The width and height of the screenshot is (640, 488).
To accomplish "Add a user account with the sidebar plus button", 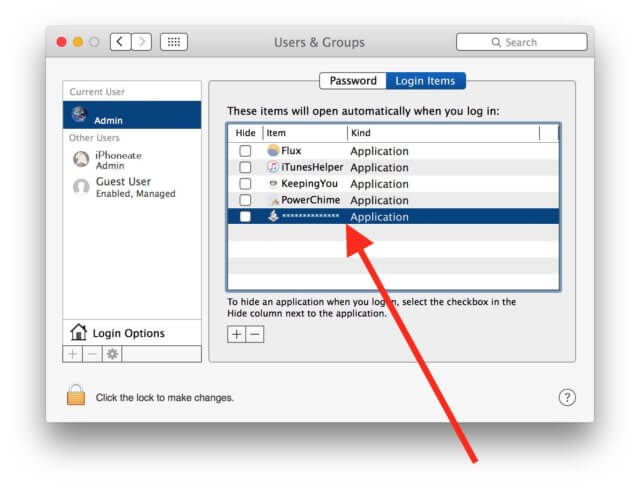I will click(73, 354).
